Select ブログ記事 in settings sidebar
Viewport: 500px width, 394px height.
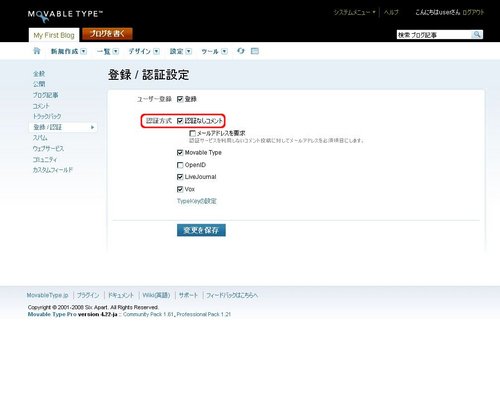(x=46, y=95)
